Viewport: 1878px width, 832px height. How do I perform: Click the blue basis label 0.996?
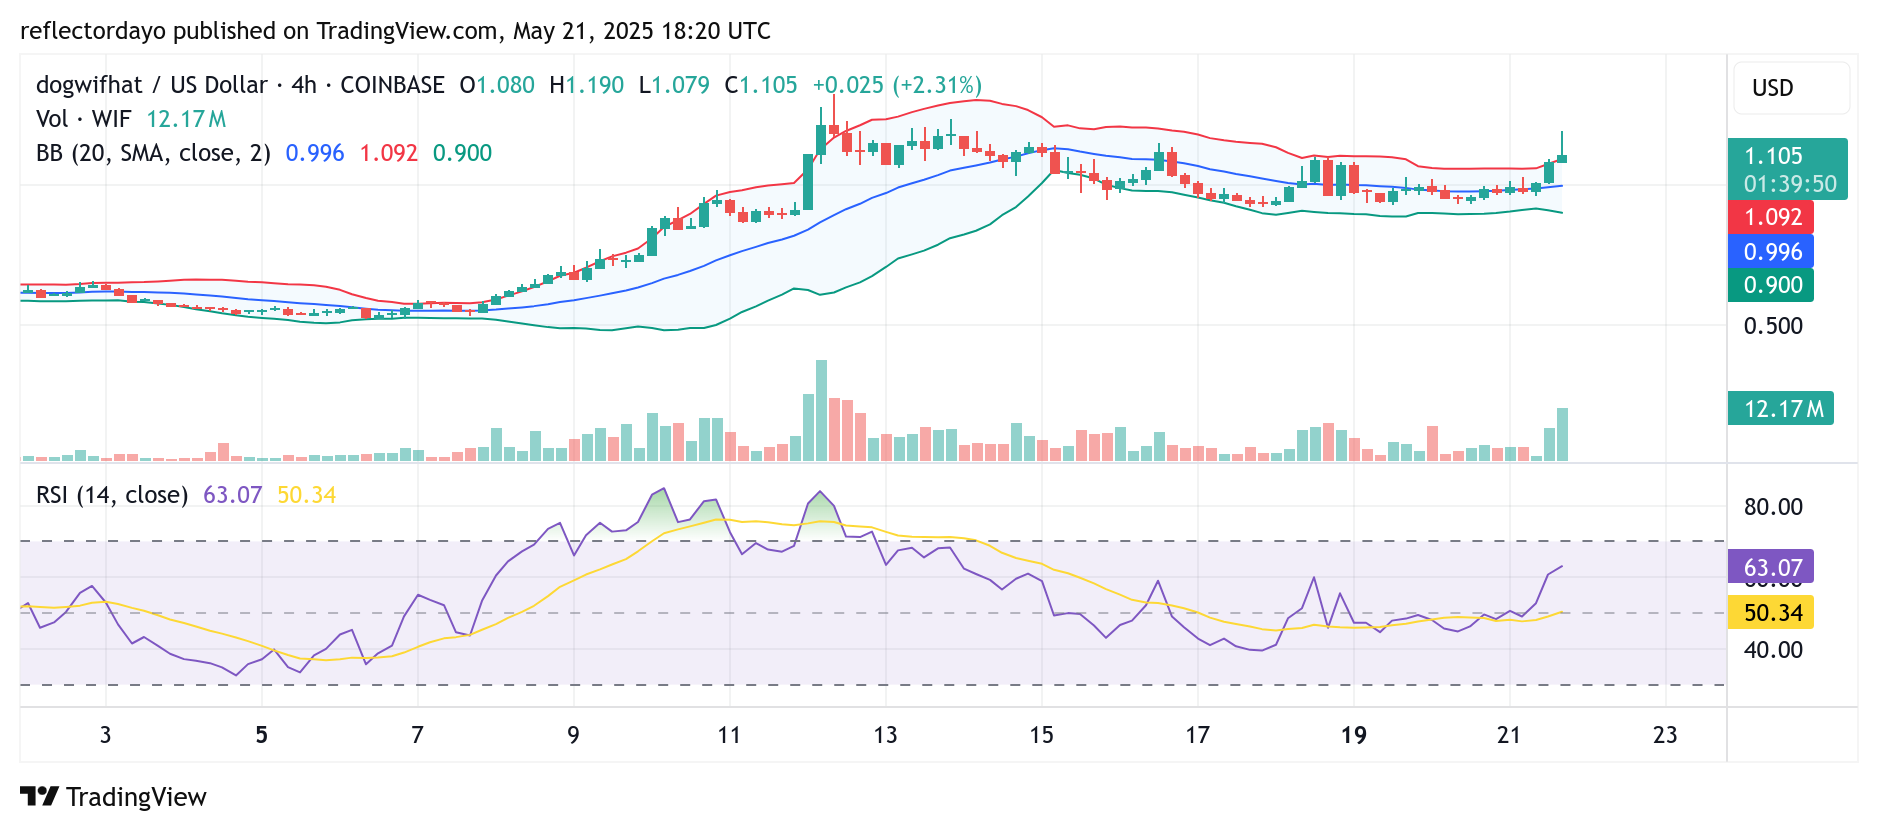point(1771,252)
